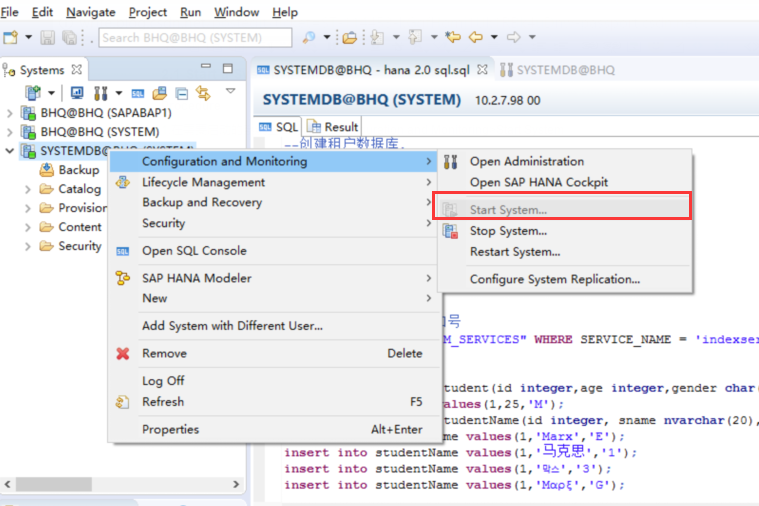Open the New wizard dropdown arrow
Image resolution: width=759 pixels, height=506 pixels.
point(29,37)
